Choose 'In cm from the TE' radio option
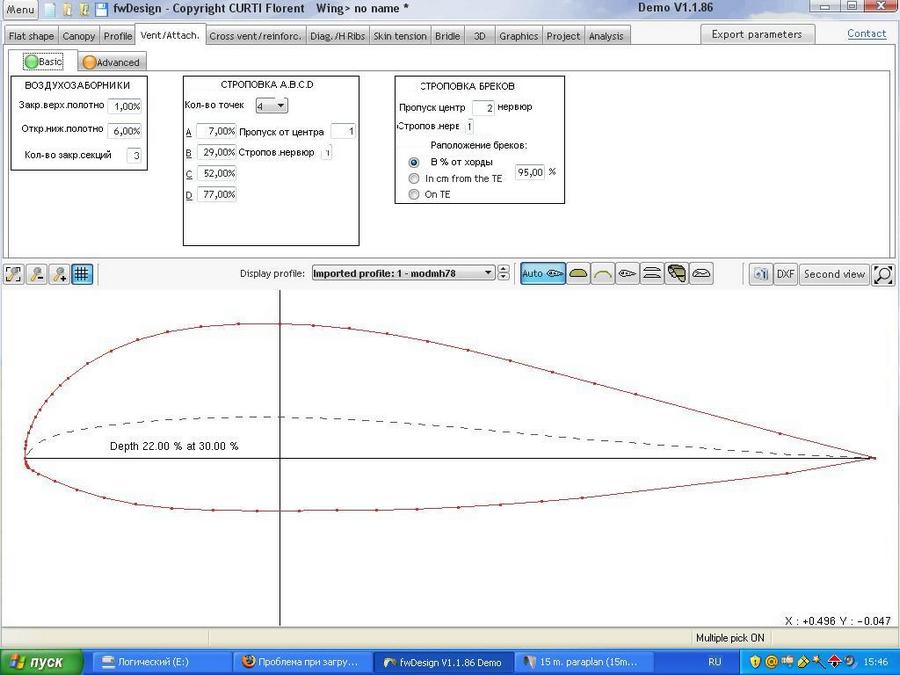Viewport: 900px width, 675px height. tap(414, 178)
